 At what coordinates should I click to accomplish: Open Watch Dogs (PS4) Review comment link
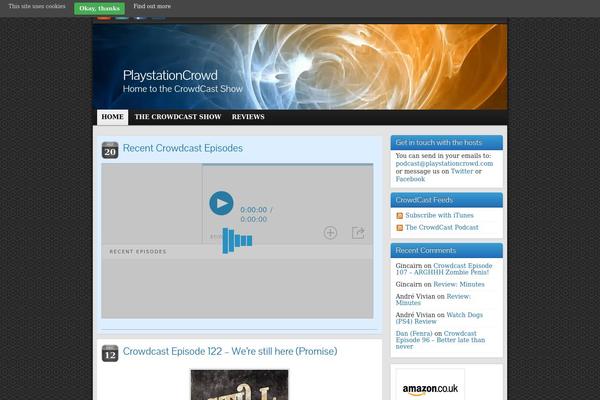coord(439,318)
